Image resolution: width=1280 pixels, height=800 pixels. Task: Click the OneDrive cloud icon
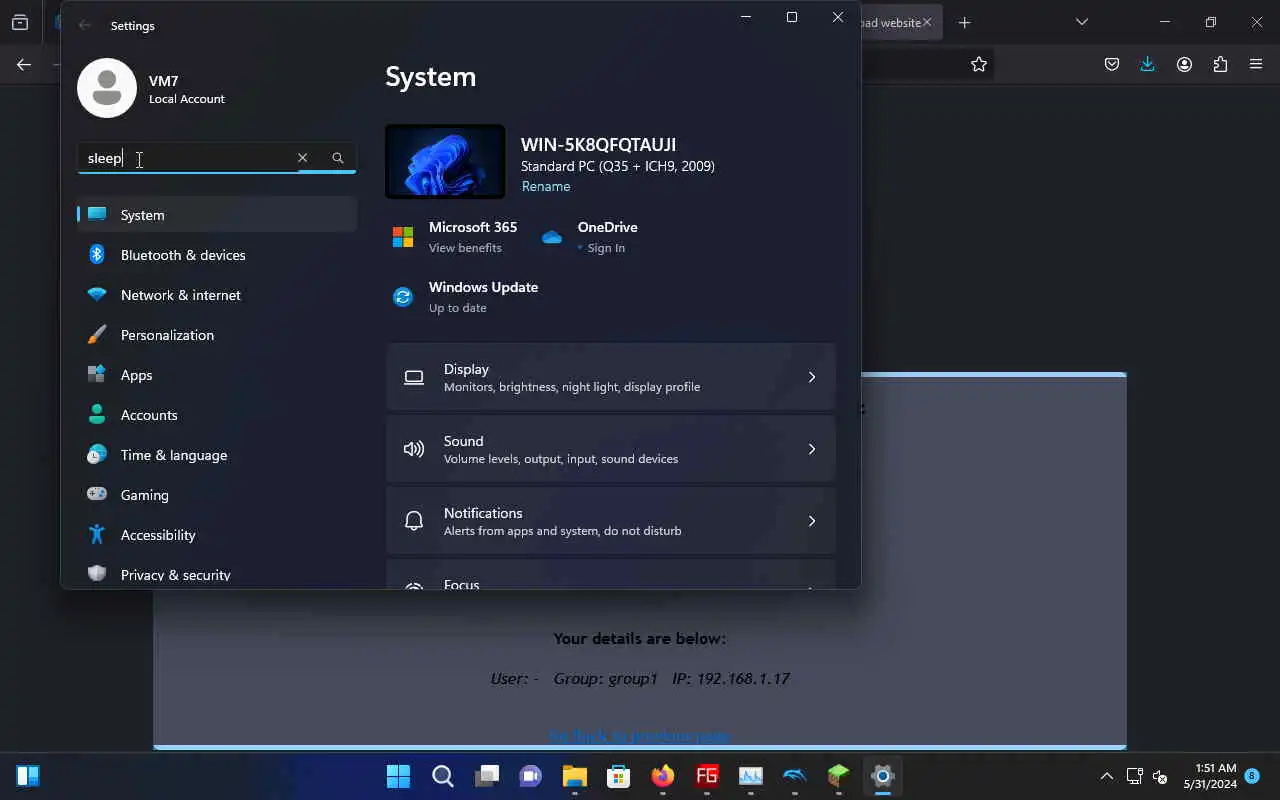click(552, 237)
